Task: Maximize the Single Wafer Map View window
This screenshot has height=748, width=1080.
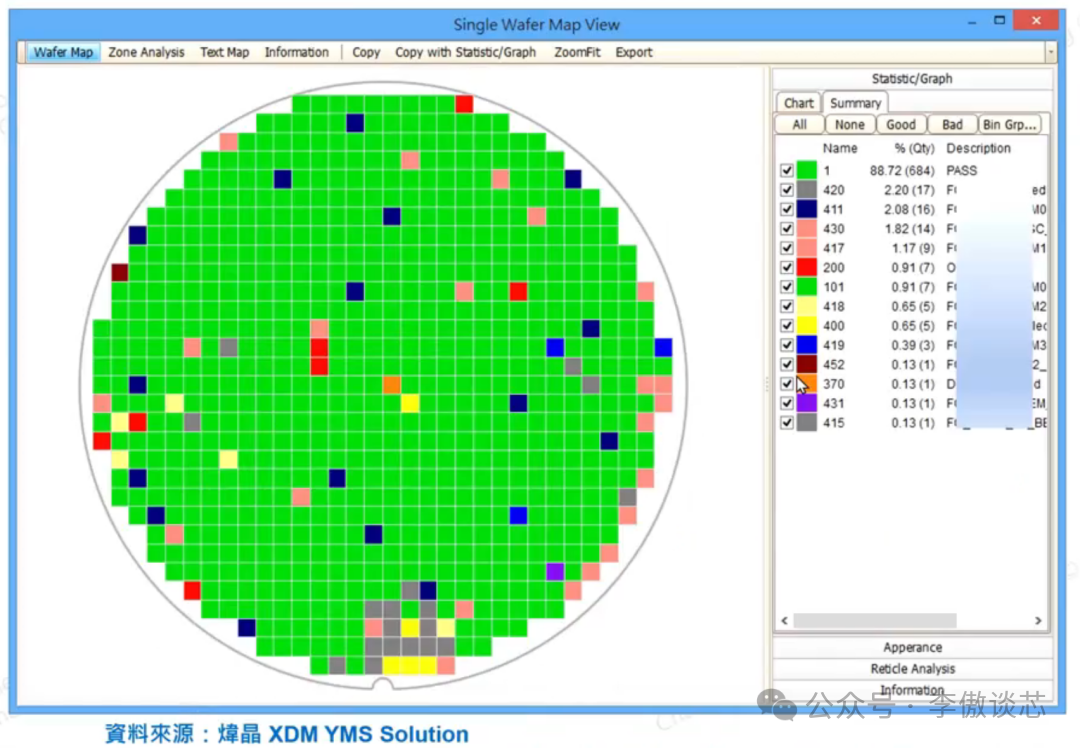Action: click(999, 21)
